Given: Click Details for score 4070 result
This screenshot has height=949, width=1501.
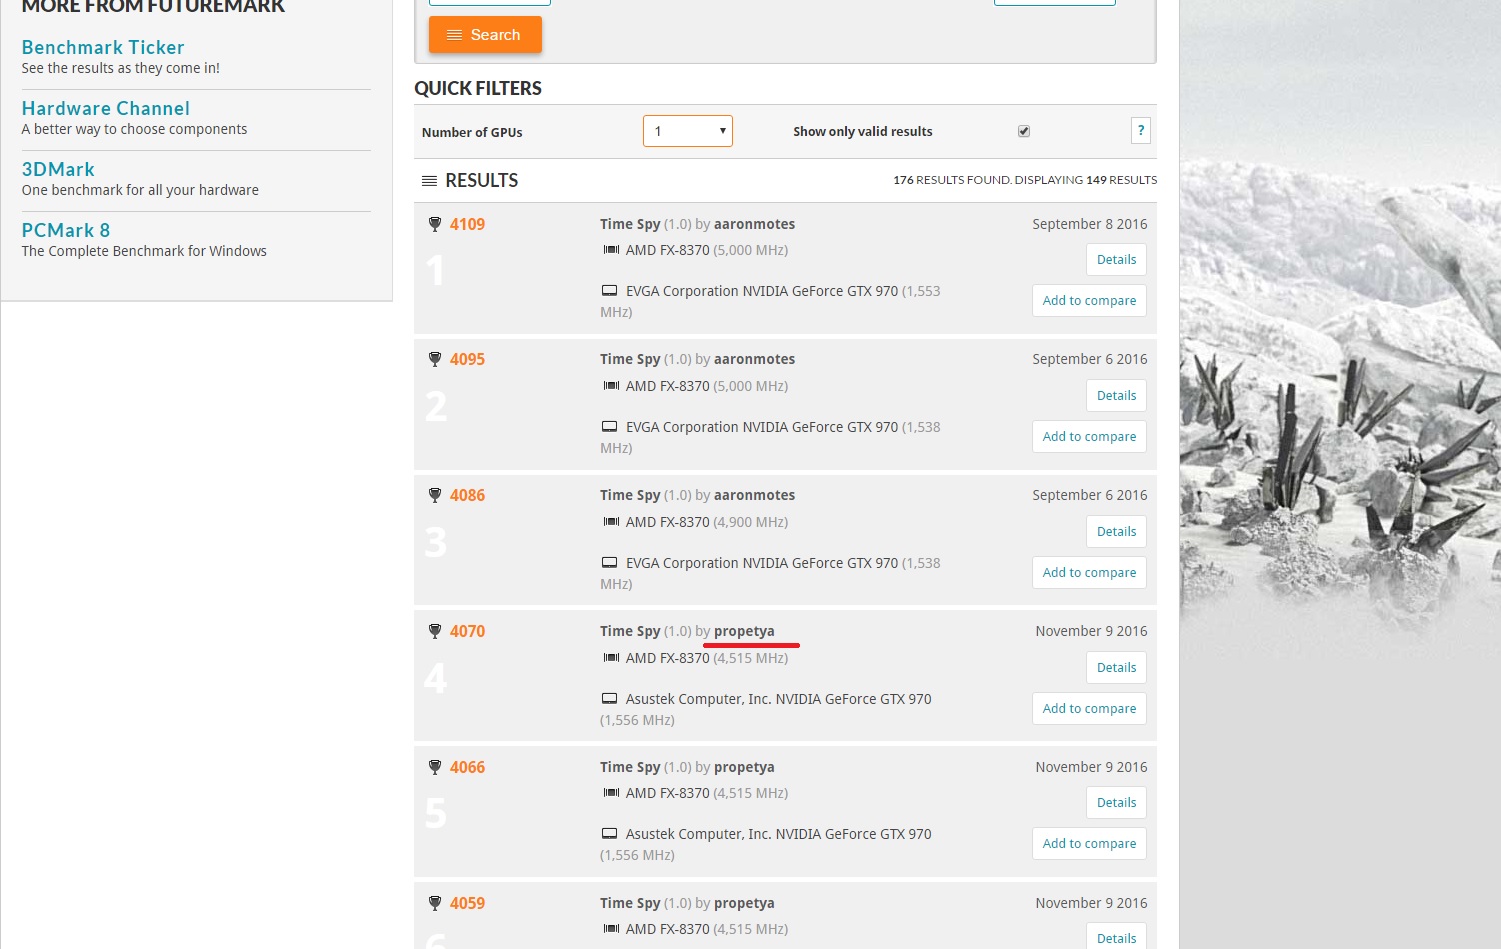Looking at the screenshot, I should pos(1116,668).
